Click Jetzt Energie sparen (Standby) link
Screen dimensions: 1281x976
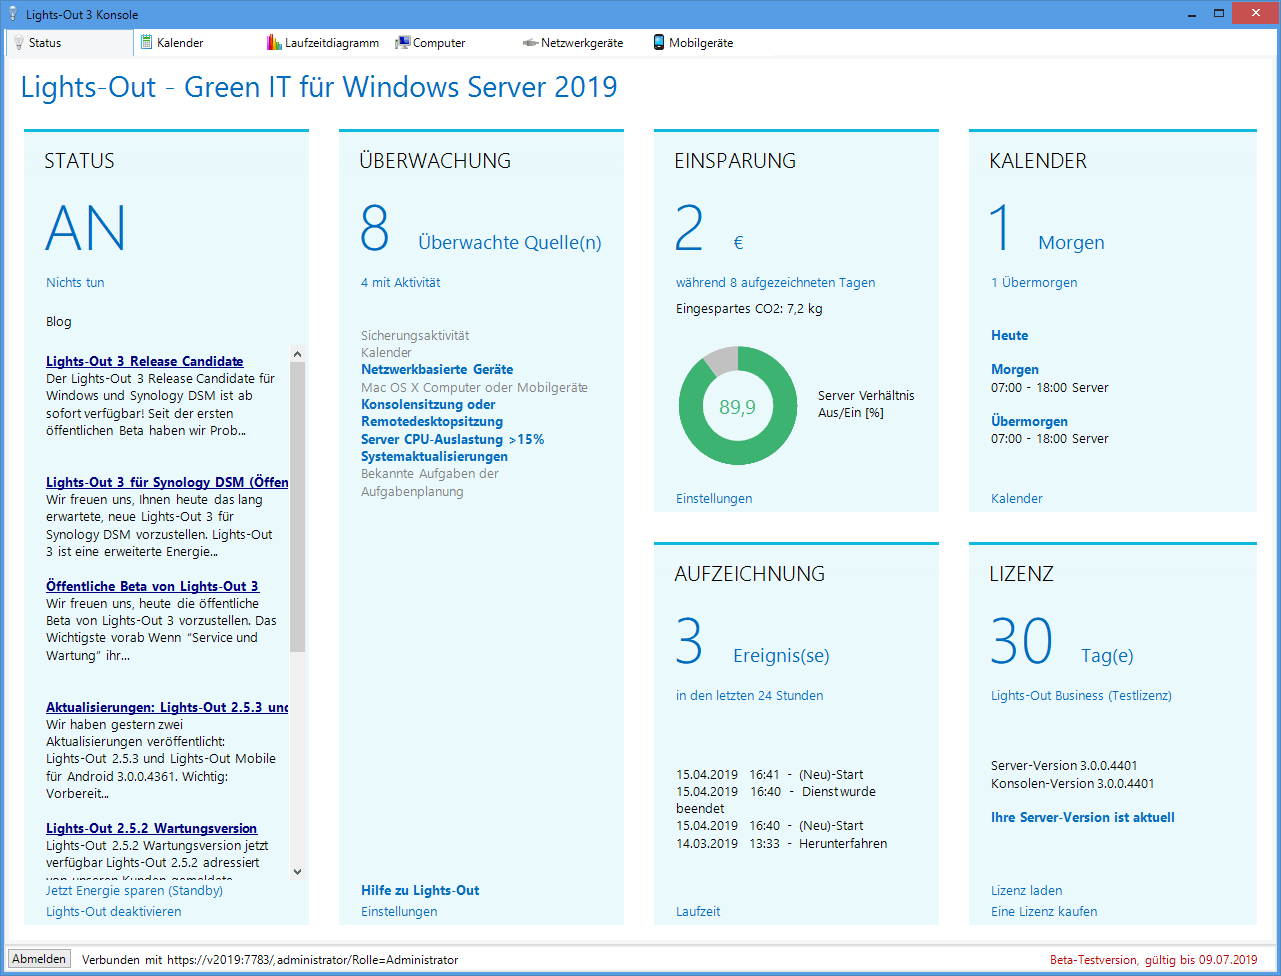[x=134, y=890]
